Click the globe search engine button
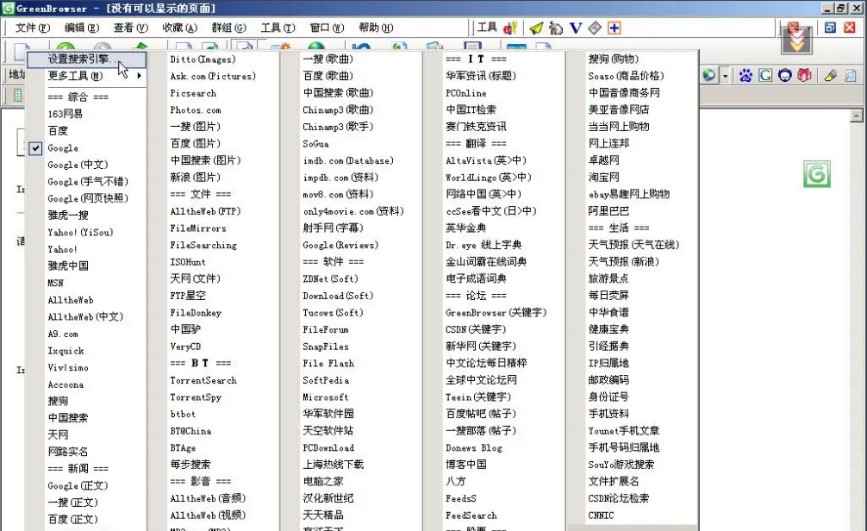Screen dimensions: 867x531 pyautogui.click(x=709, y=75)
